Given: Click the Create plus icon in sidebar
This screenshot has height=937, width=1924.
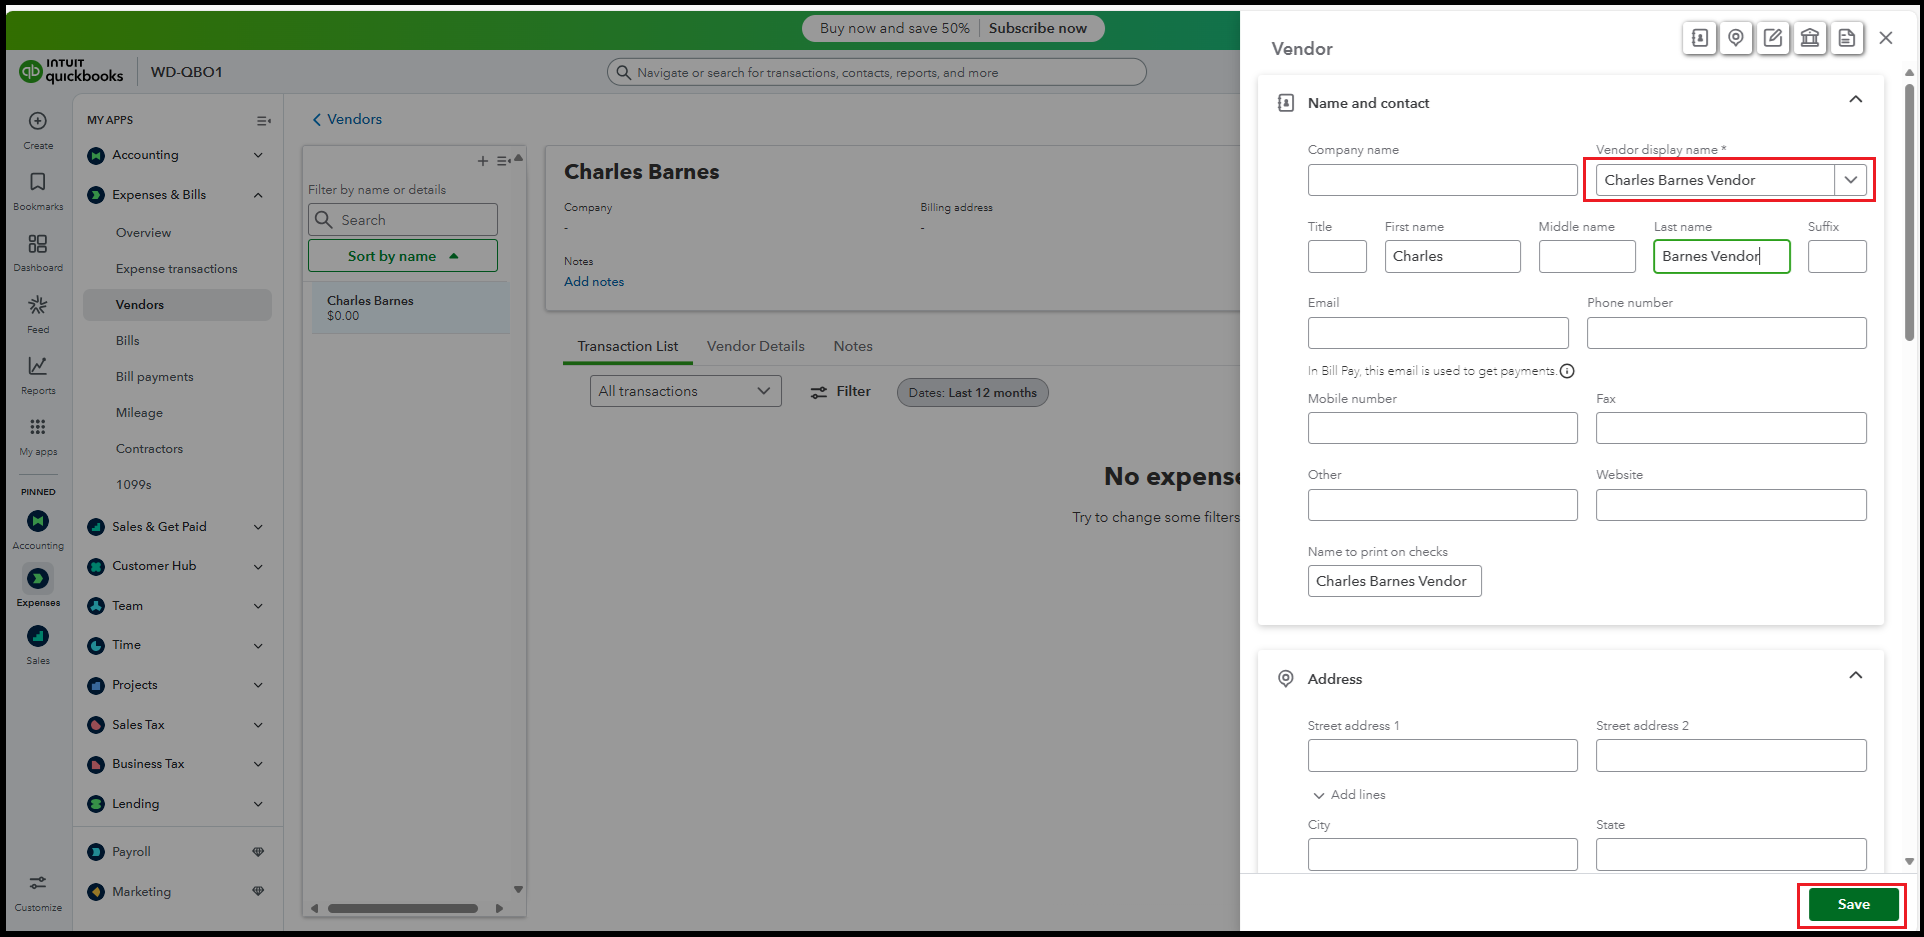Looking at the screenshot, I should [x=38, y=121].
